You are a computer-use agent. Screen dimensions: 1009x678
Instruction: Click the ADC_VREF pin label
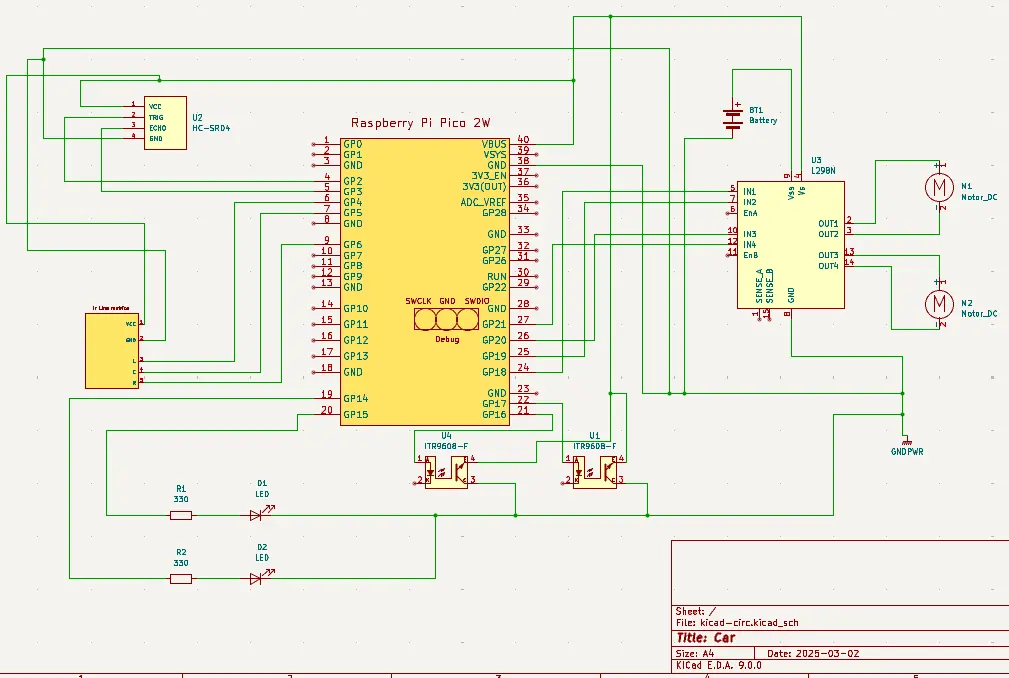coord(484,202)
